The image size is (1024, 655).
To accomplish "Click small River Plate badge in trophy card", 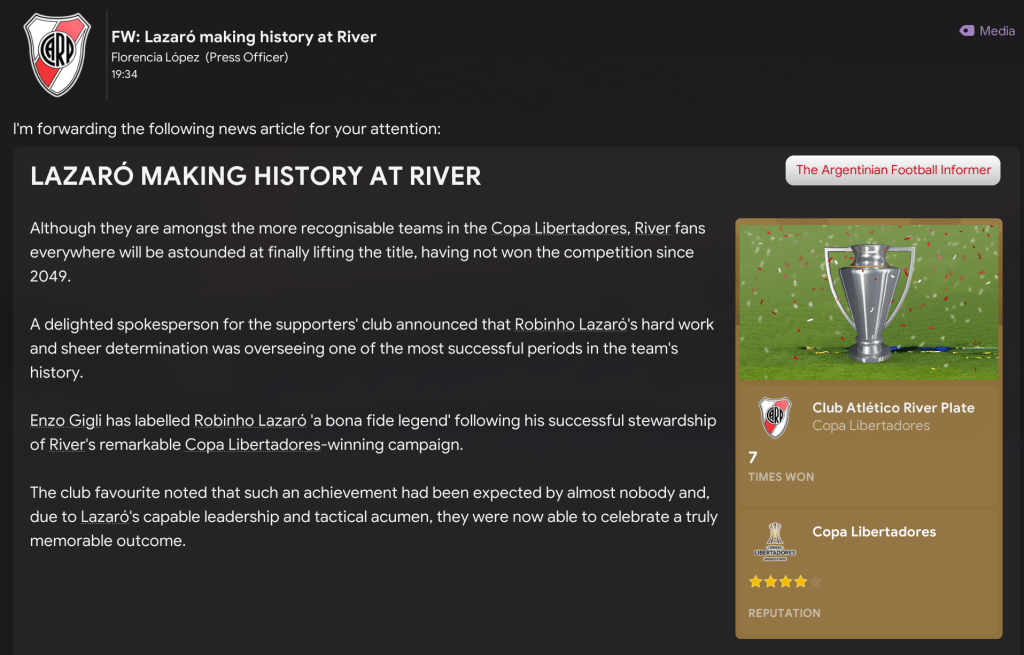I will pos(774,417).
